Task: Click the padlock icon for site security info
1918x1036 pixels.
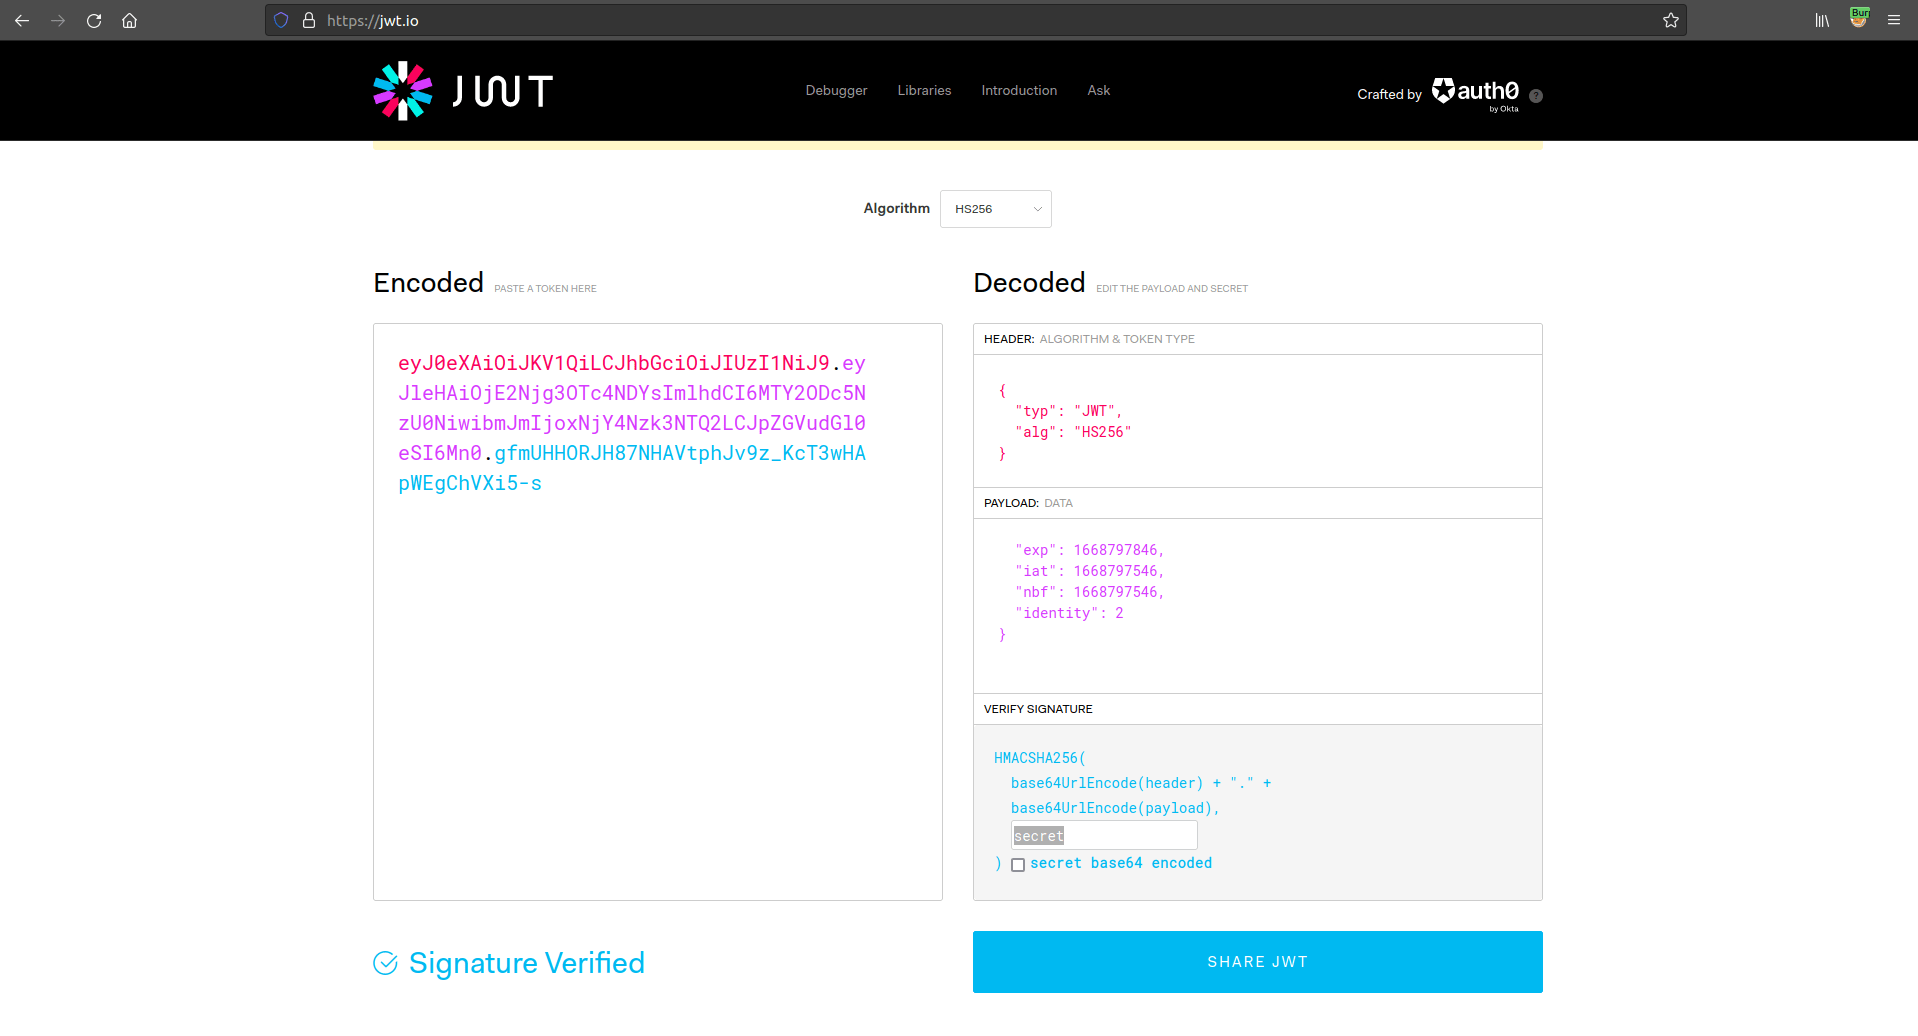Action: 308,20
